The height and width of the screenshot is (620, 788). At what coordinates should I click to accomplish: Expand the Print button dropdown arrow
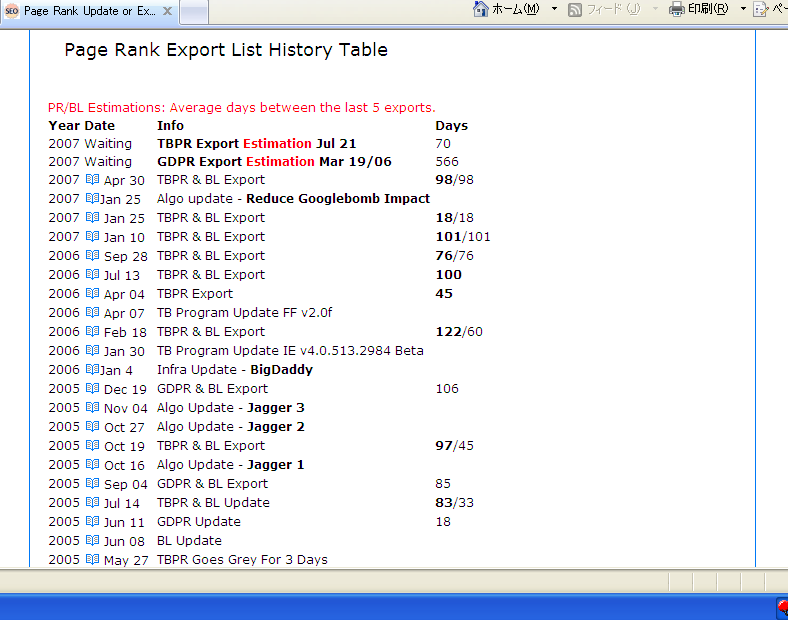point(743,9)
